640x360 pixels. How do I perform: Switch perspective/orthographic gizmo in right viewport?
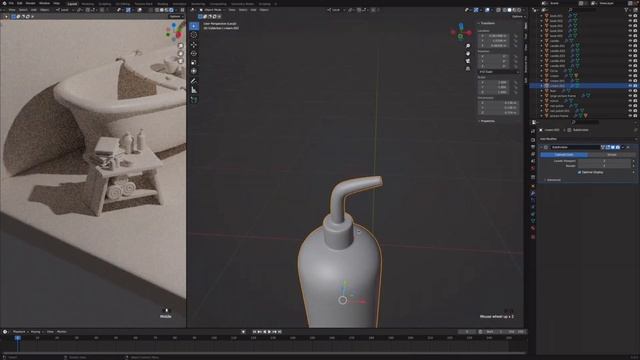click(x=468, y=68)
